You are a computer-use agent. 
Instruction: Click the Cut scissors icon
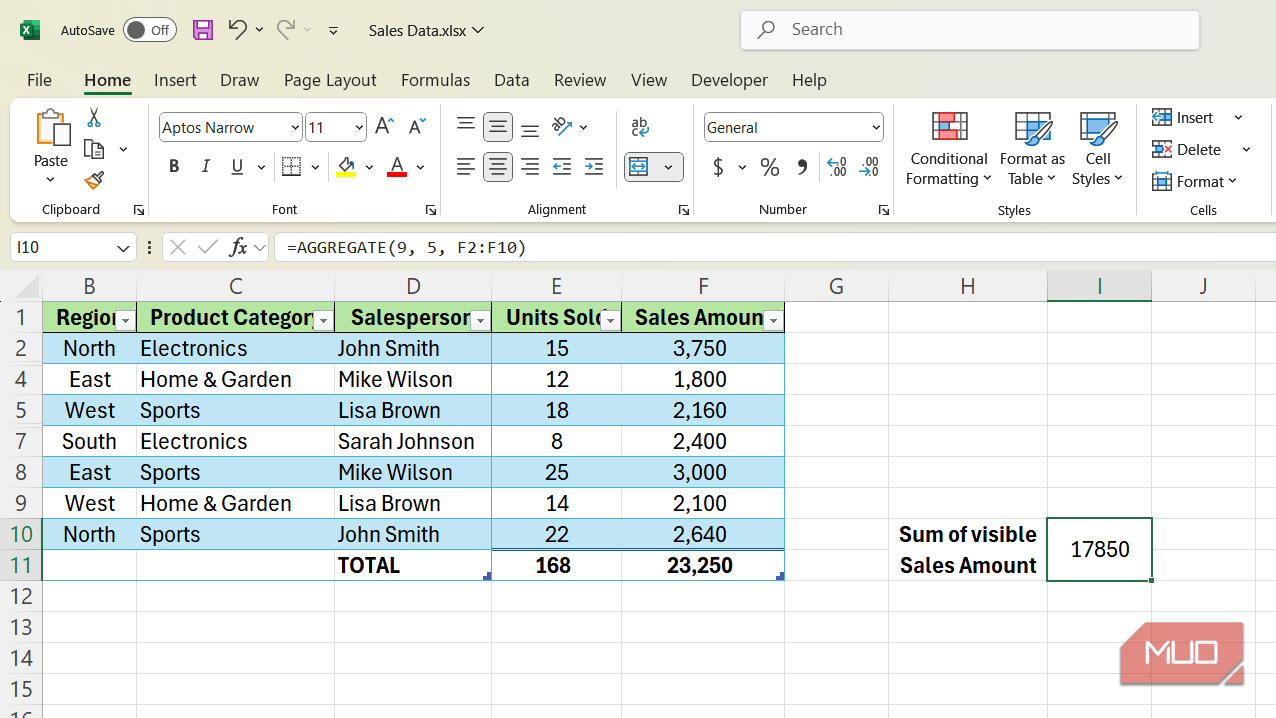[x=94, y=118]
